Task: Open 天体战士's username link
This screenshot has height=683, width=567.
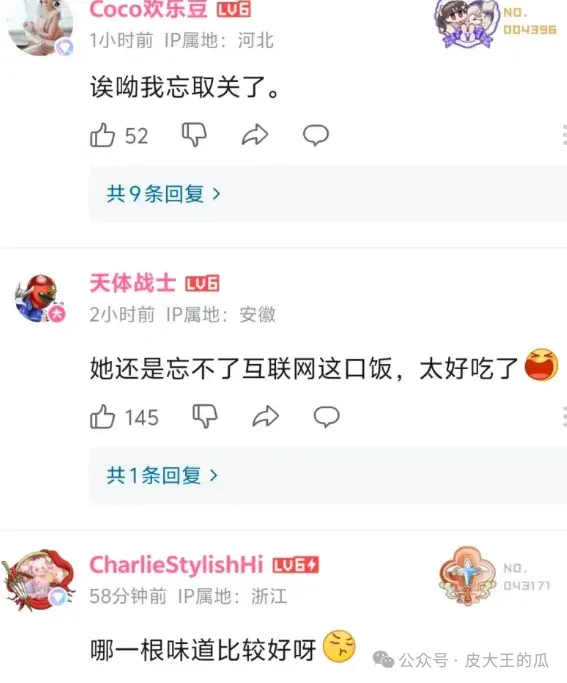Action: tap(133, 284)
